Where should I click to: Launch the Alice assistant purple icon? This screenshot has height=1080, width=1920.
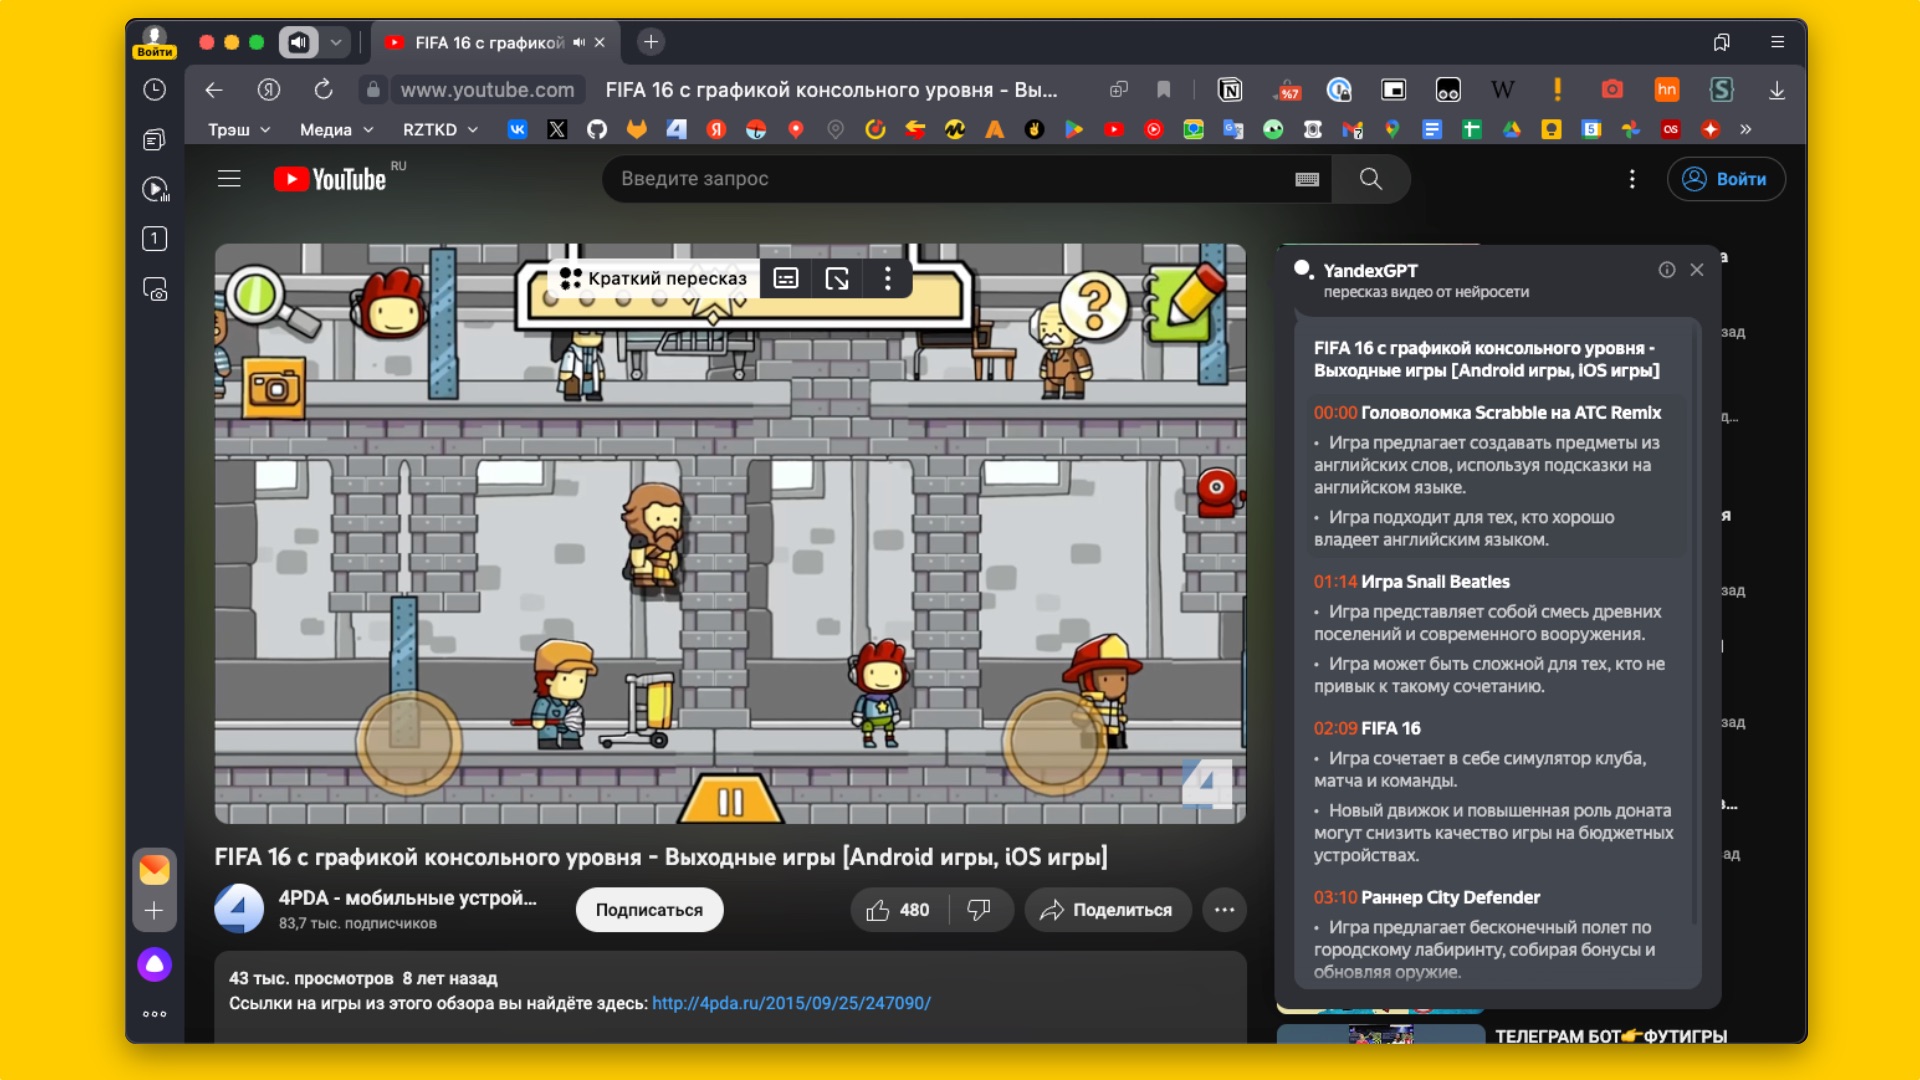154,964
